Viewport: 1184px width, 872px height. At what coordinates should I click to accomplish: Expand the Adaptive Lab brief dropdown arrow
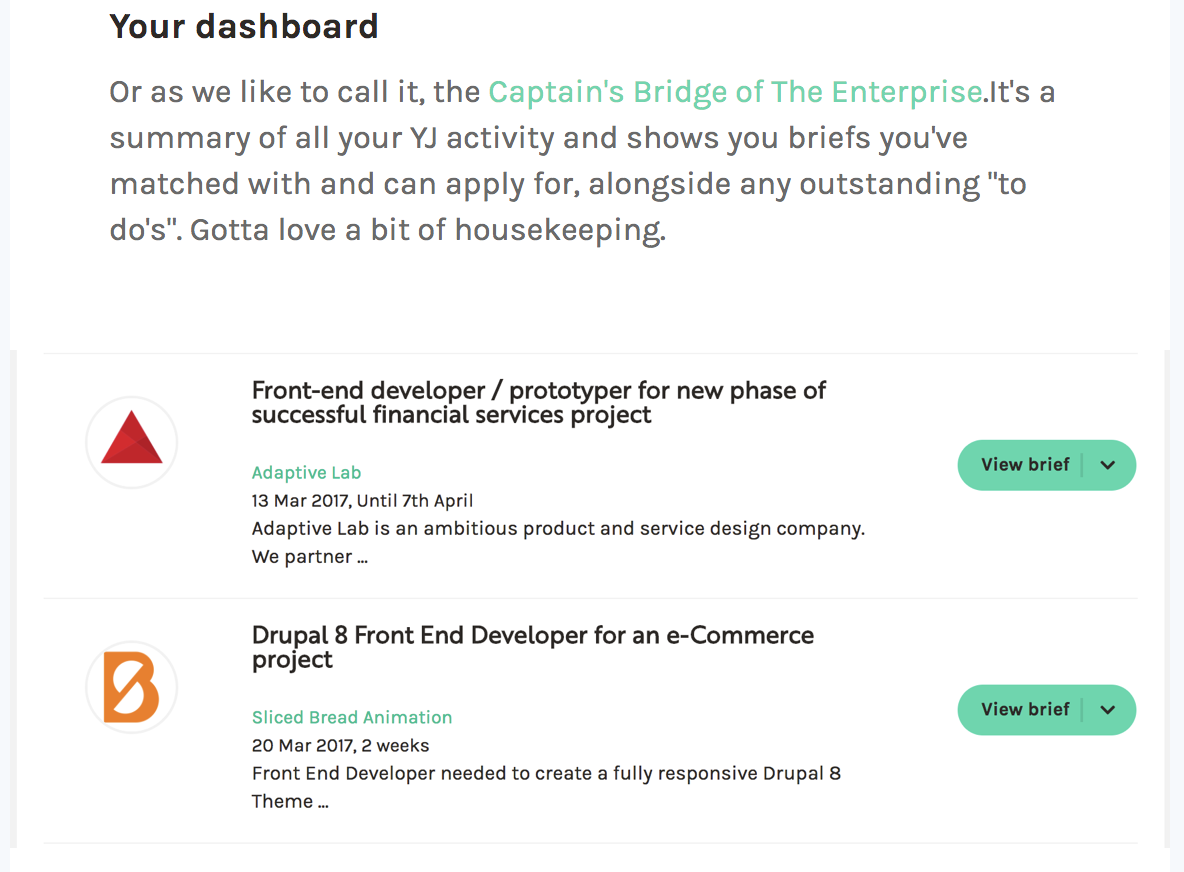coord(1108,465)
